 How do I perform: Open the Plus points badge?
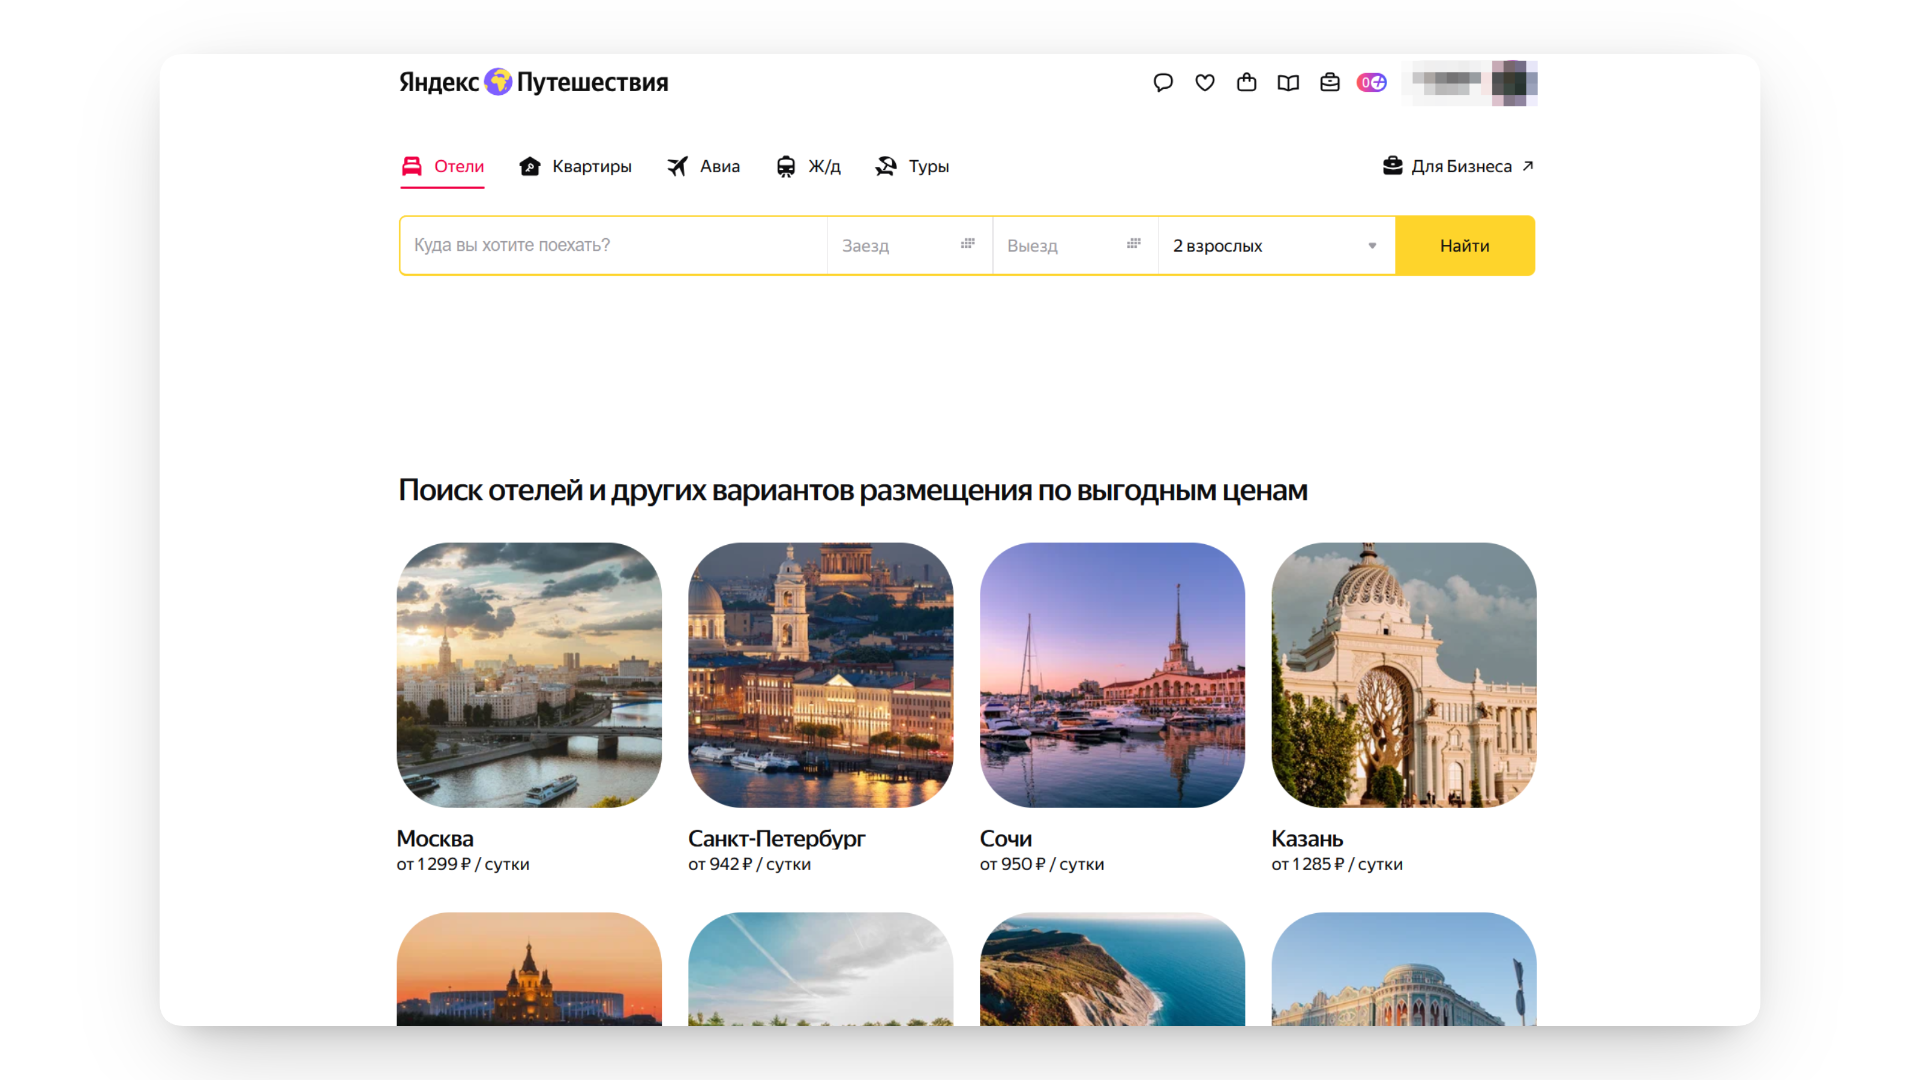point(1372,83)
